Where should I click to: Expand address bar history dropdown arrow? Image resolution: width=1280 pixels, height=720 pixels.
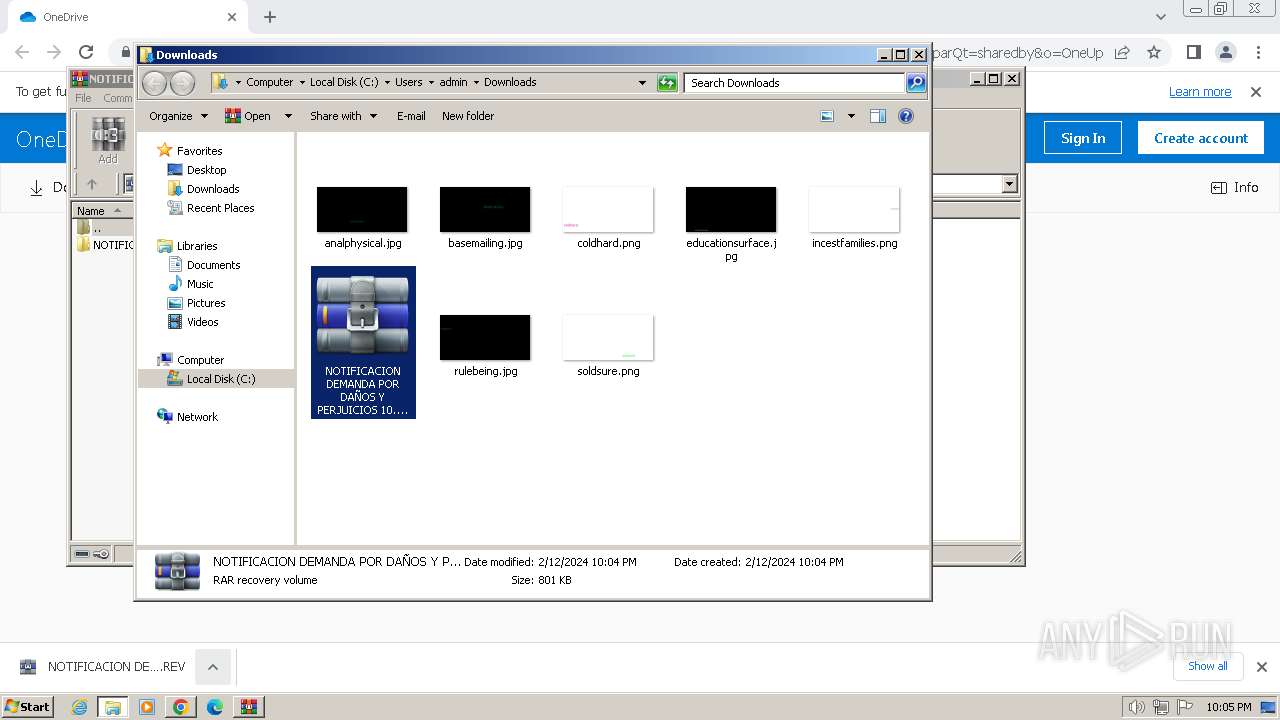tap(642, 83)
